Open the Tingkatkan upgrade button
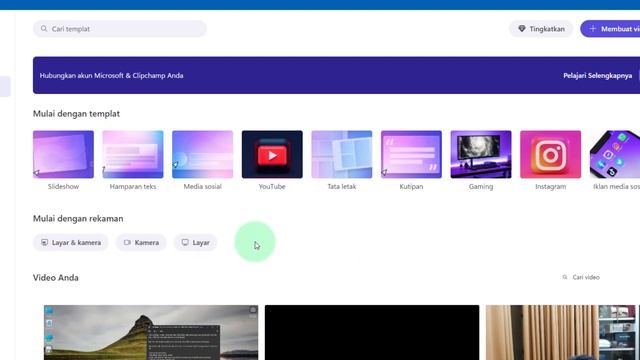This screenshot has width=640, height=360. click(541, 29)
